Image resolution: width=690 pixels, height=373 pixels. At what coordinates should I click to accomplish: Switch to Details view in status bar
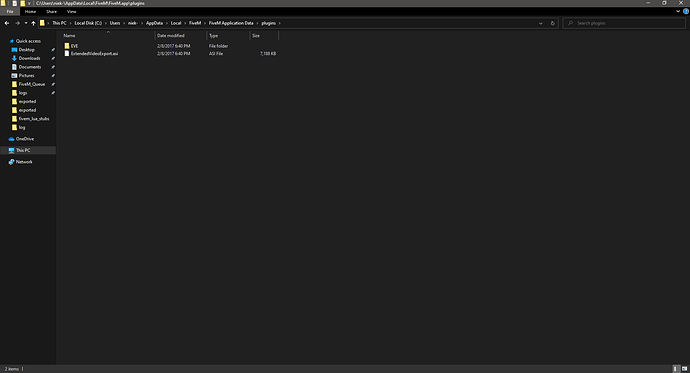(676, 369)
